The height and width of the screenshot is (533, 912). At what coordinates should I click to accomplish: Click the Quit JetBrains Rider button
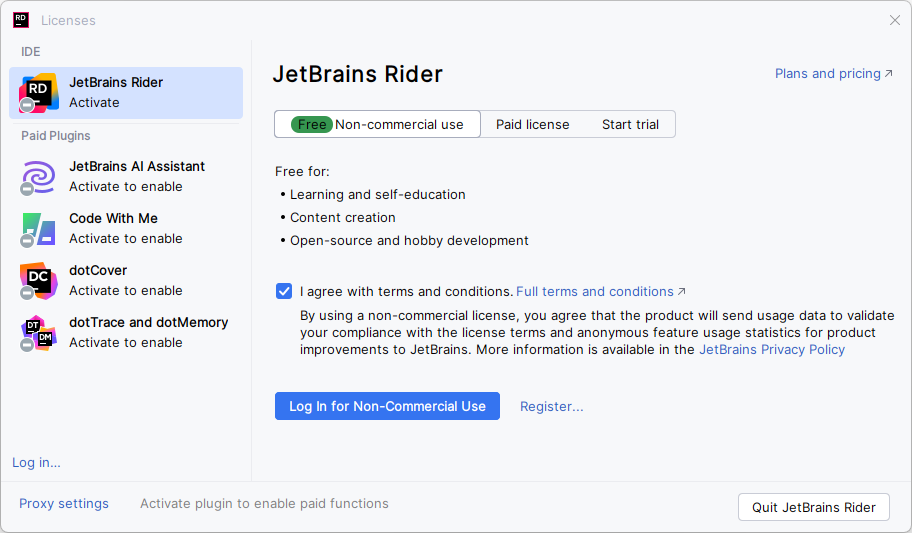pos(813,507)
